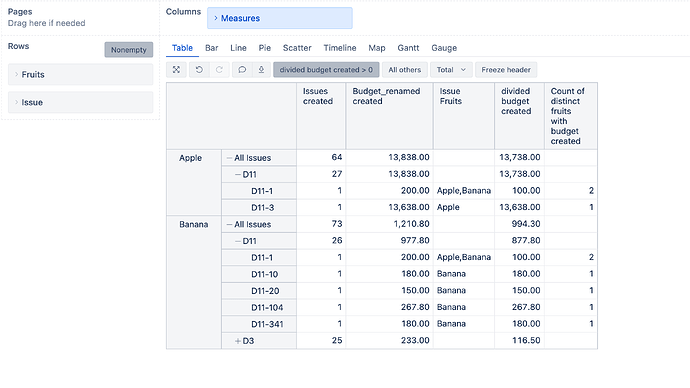Click the 116.50 cell in D3 row
Screen dimensions: 690x388
[x=519, y=340]
